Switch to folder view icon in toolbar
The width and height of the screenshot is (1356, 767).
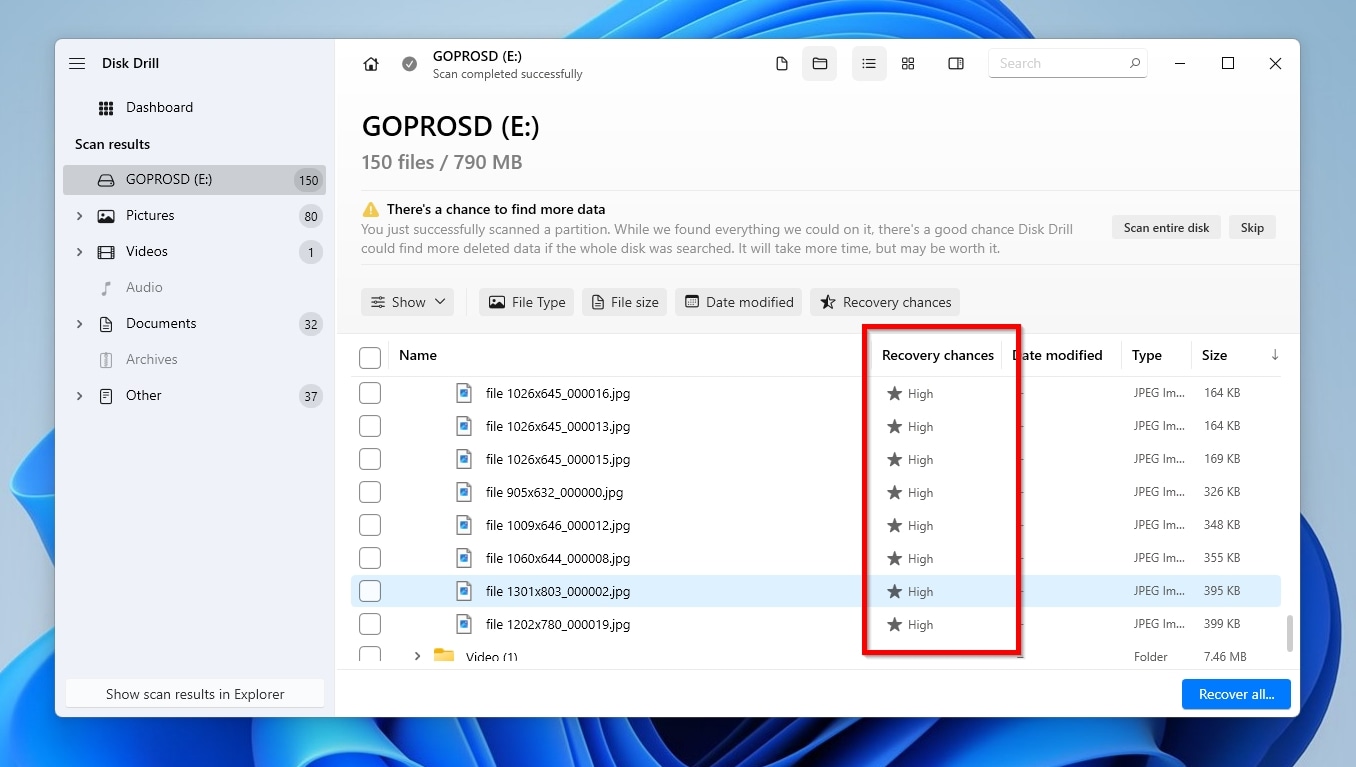coord(820,64)
